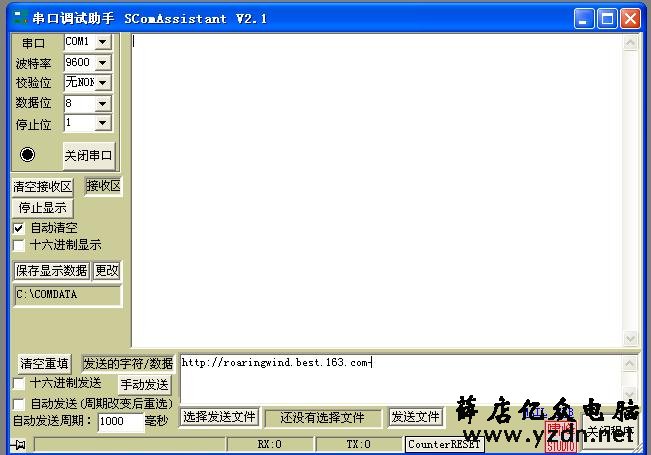Image resolution: width=651 pixels, height=455 pixels.
Task: Click the 发送的字符/数据 label
Action: point(128,364)
